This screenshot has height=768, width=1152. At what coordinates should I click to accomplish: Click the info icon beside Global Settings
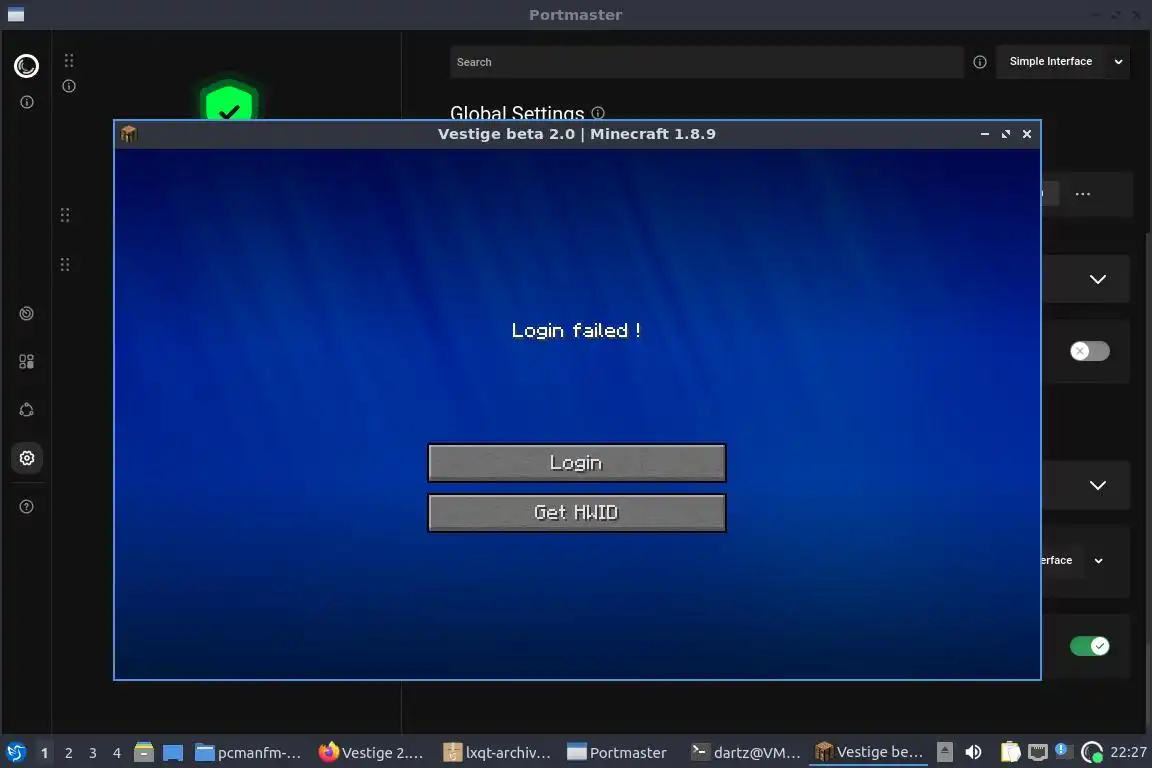598,112
